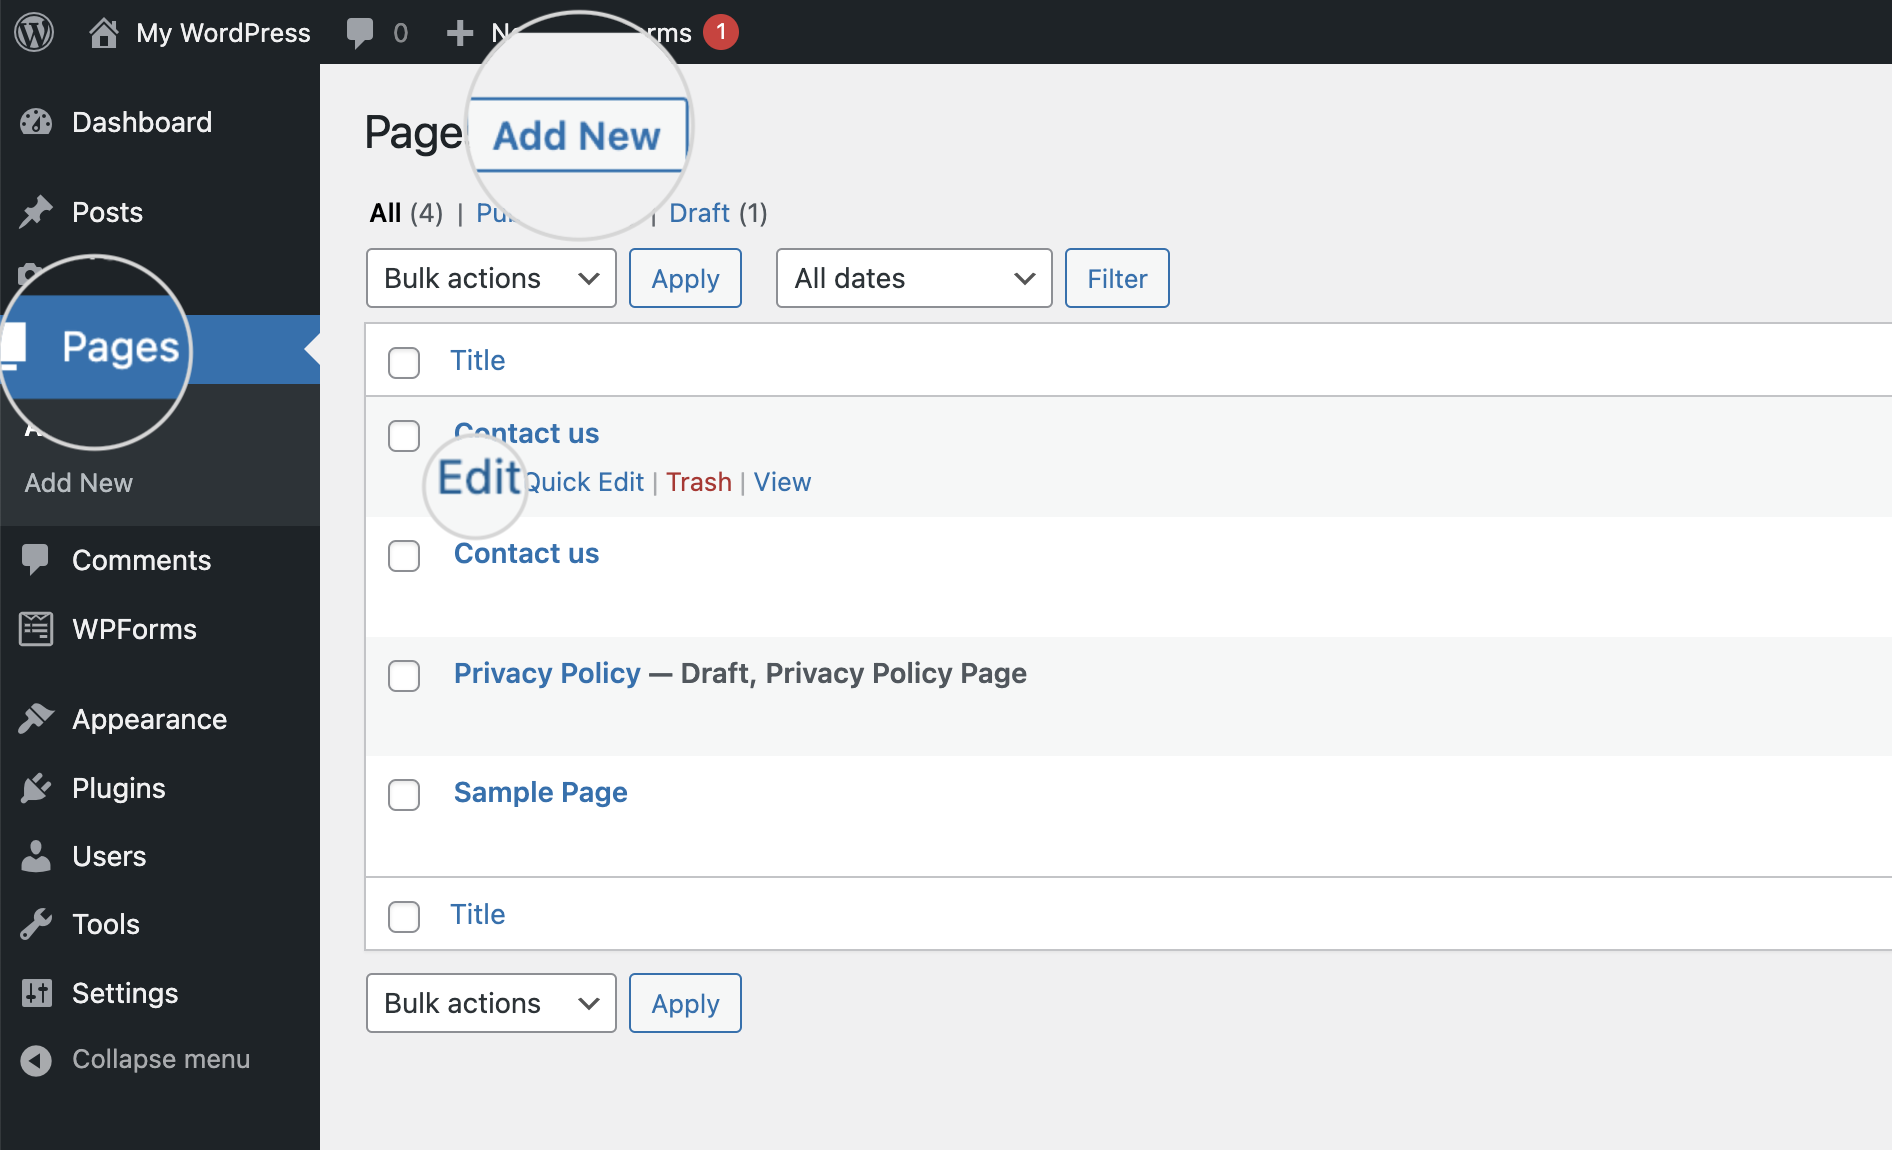The height and width of the screenshot is (1150, 1892).
Task: Click the Posts pushpin icon
Action: [x=36, y=212]
